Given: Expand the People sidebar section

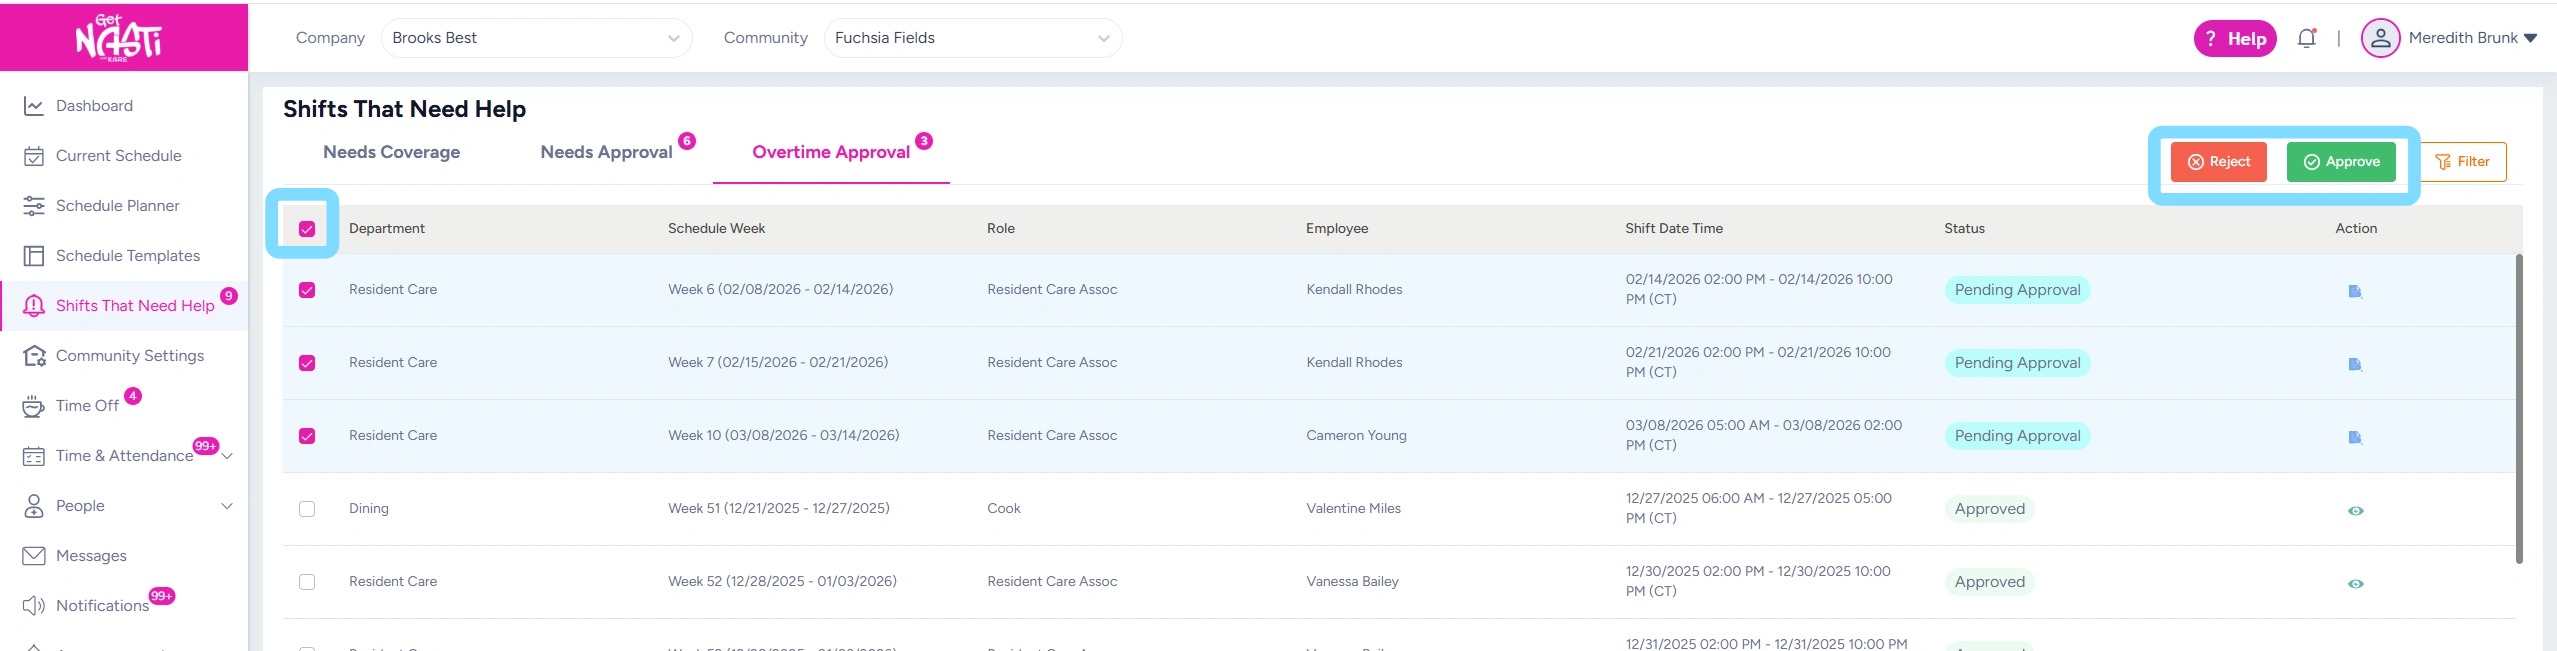Looking at the screenshot, I should coord(227,506).
